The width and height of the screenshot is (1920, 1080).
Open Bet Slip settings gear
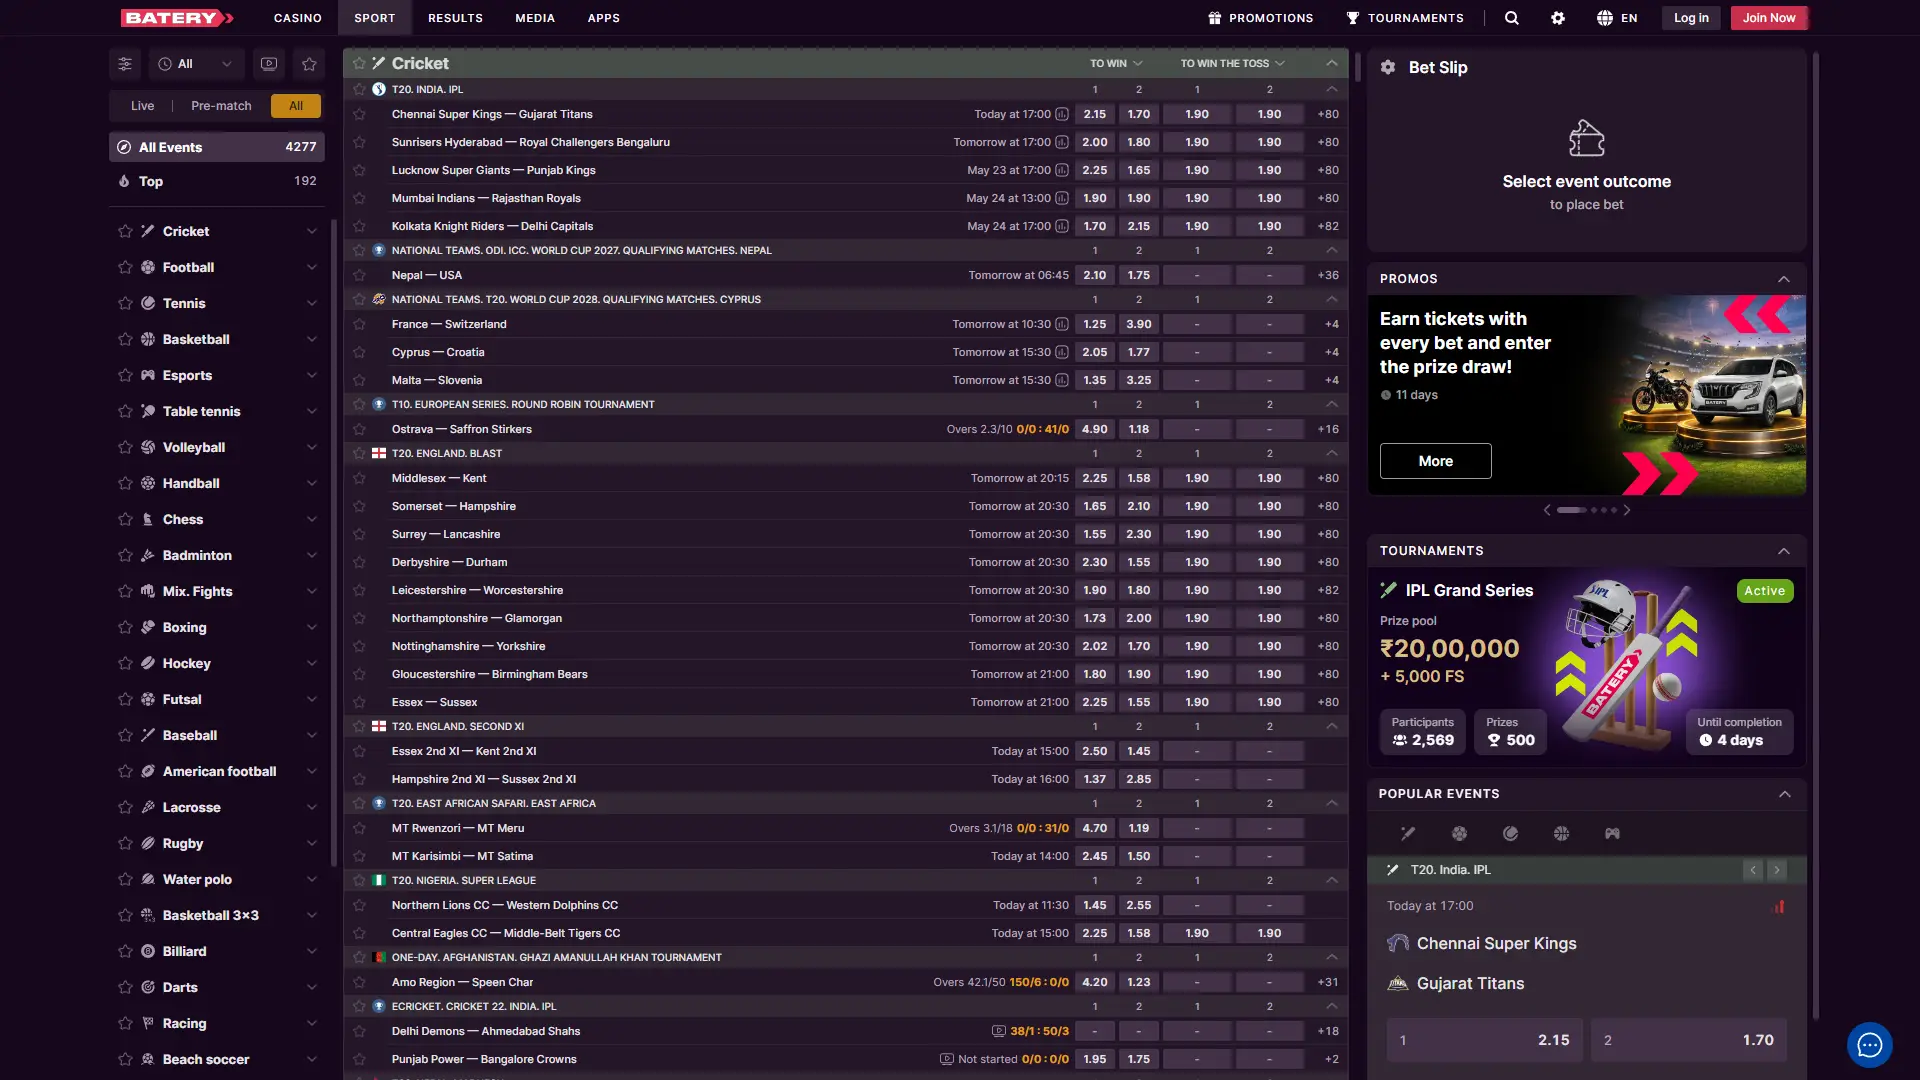click(1388, 67)
